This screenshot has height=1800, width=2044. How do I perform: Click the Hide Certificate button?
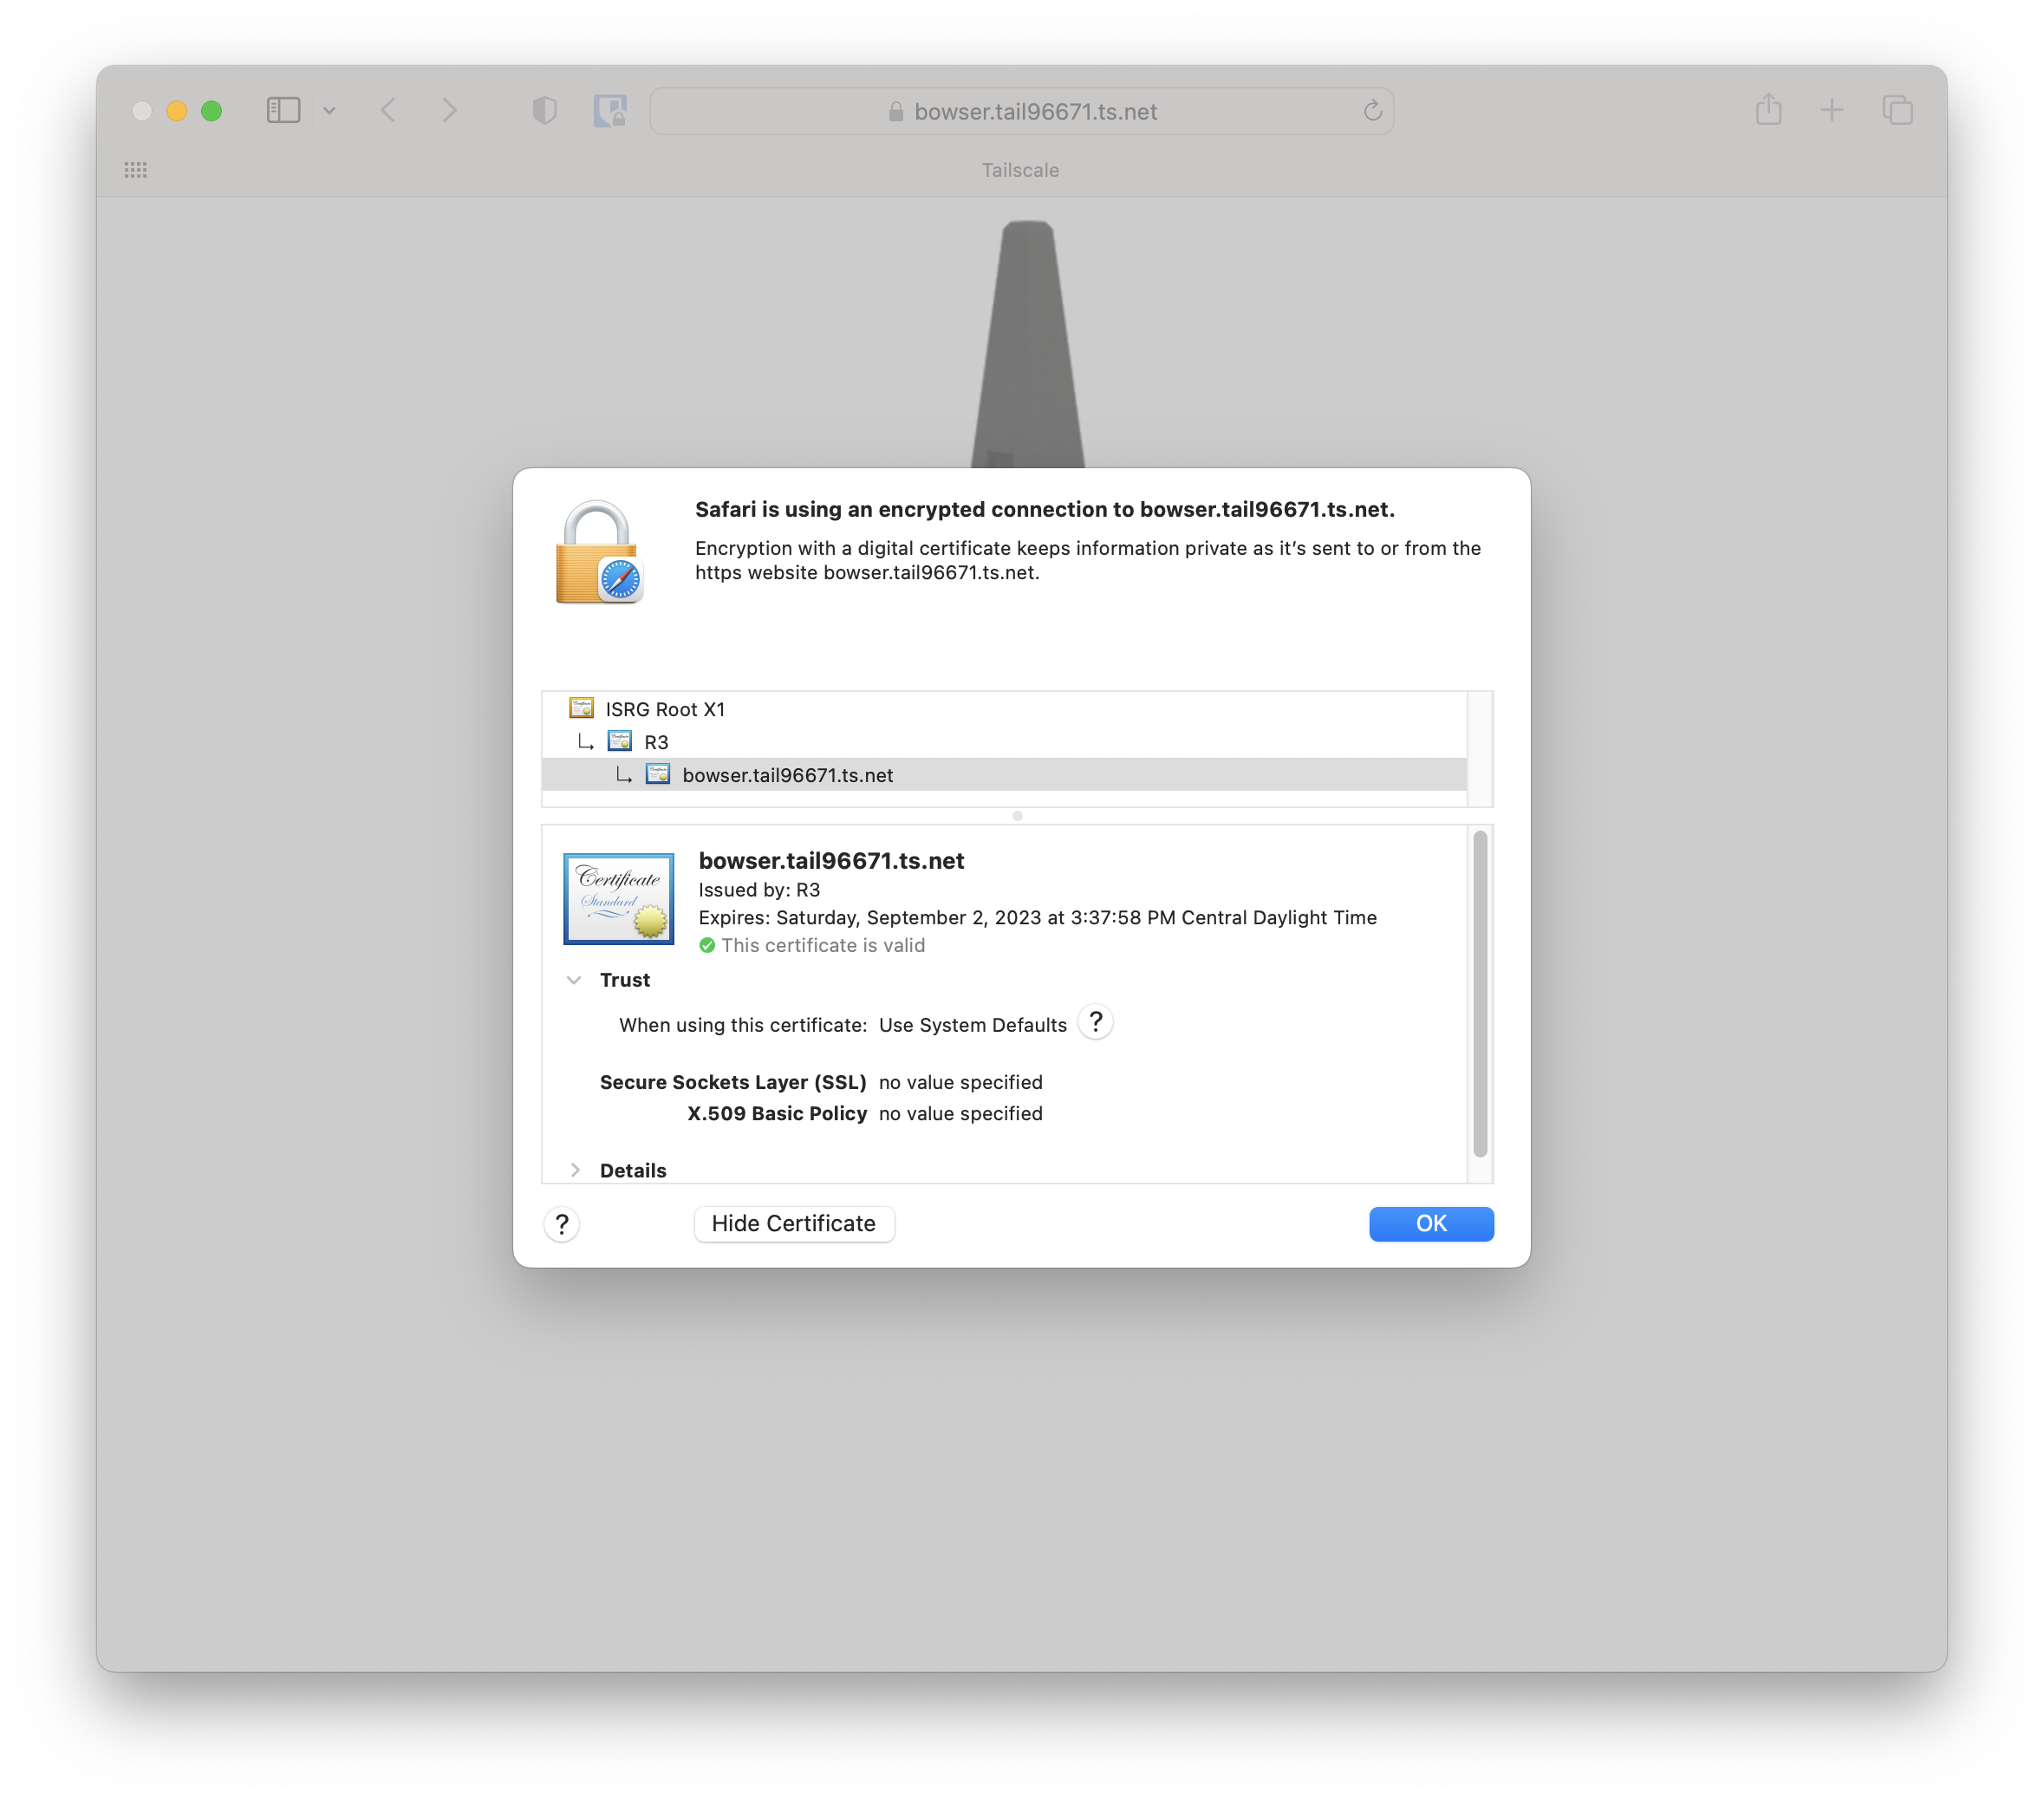tap(793, 1223)
